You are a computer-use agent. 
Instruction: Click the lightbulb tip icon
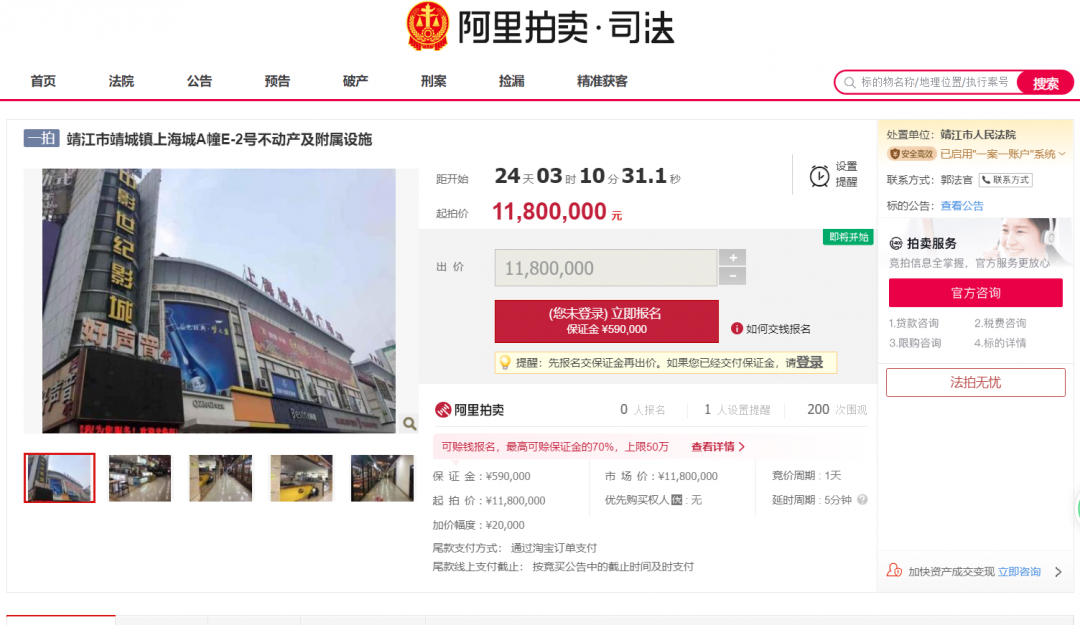(505, 362)
